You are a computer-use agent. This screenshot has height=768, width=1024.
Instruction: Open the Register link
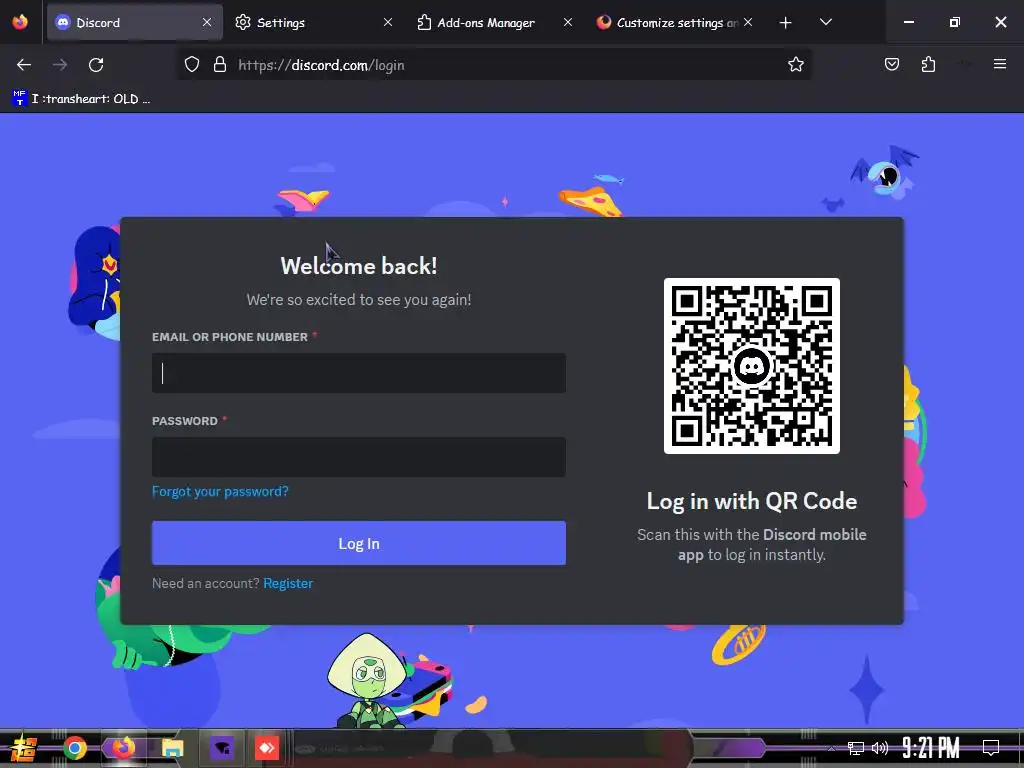coord(288,583)
